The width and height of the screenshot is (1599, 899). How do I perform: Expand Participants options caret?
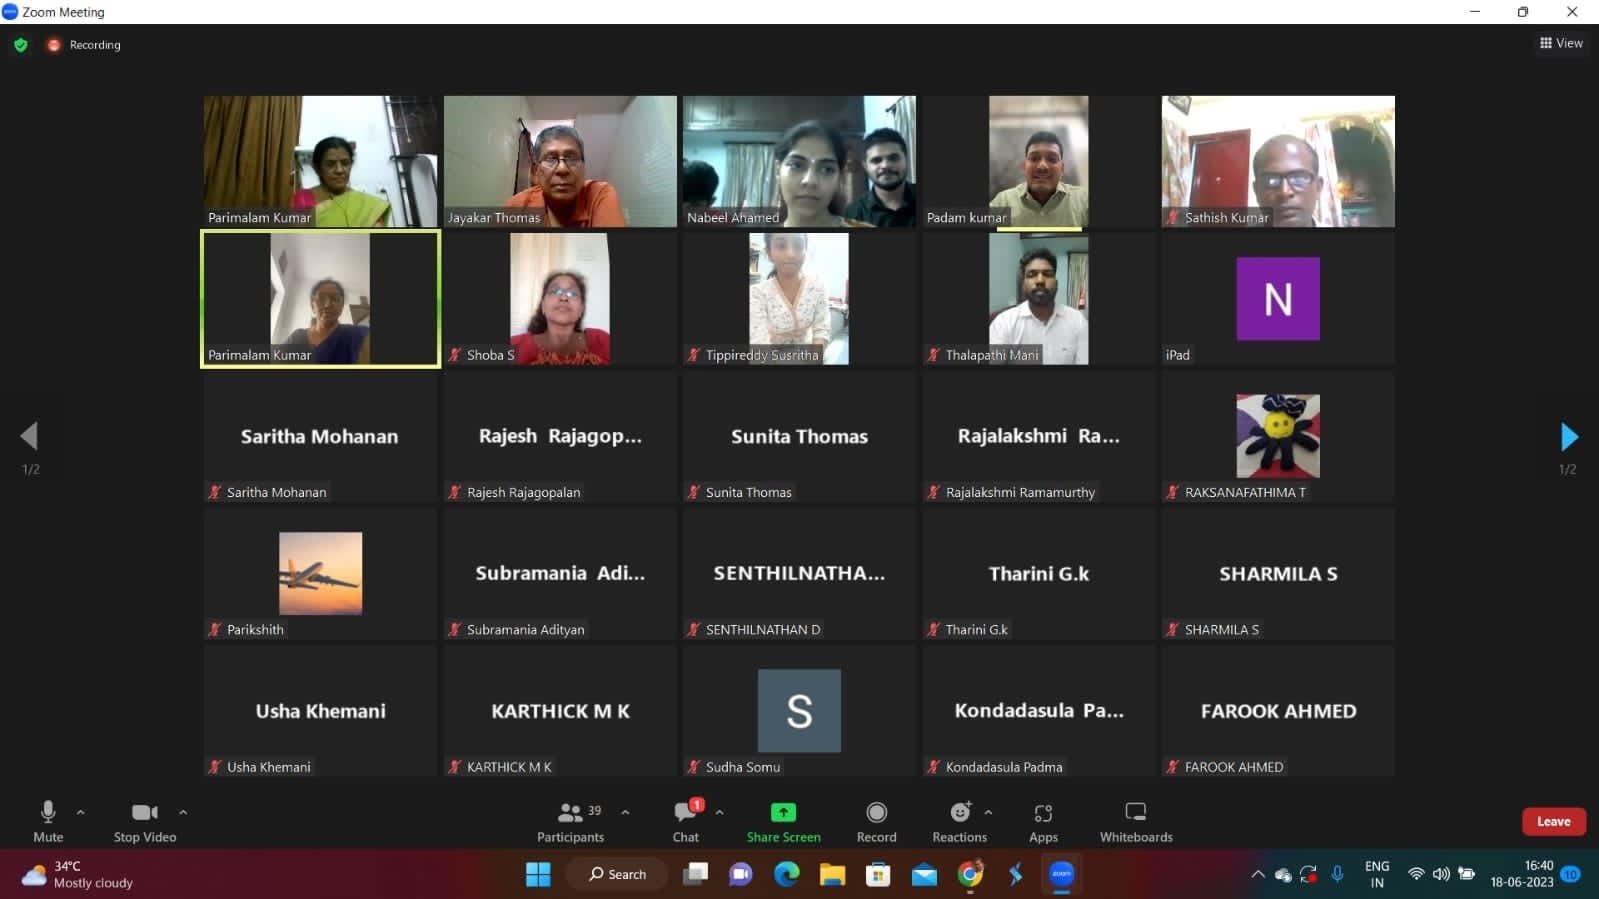coord(625,812)
